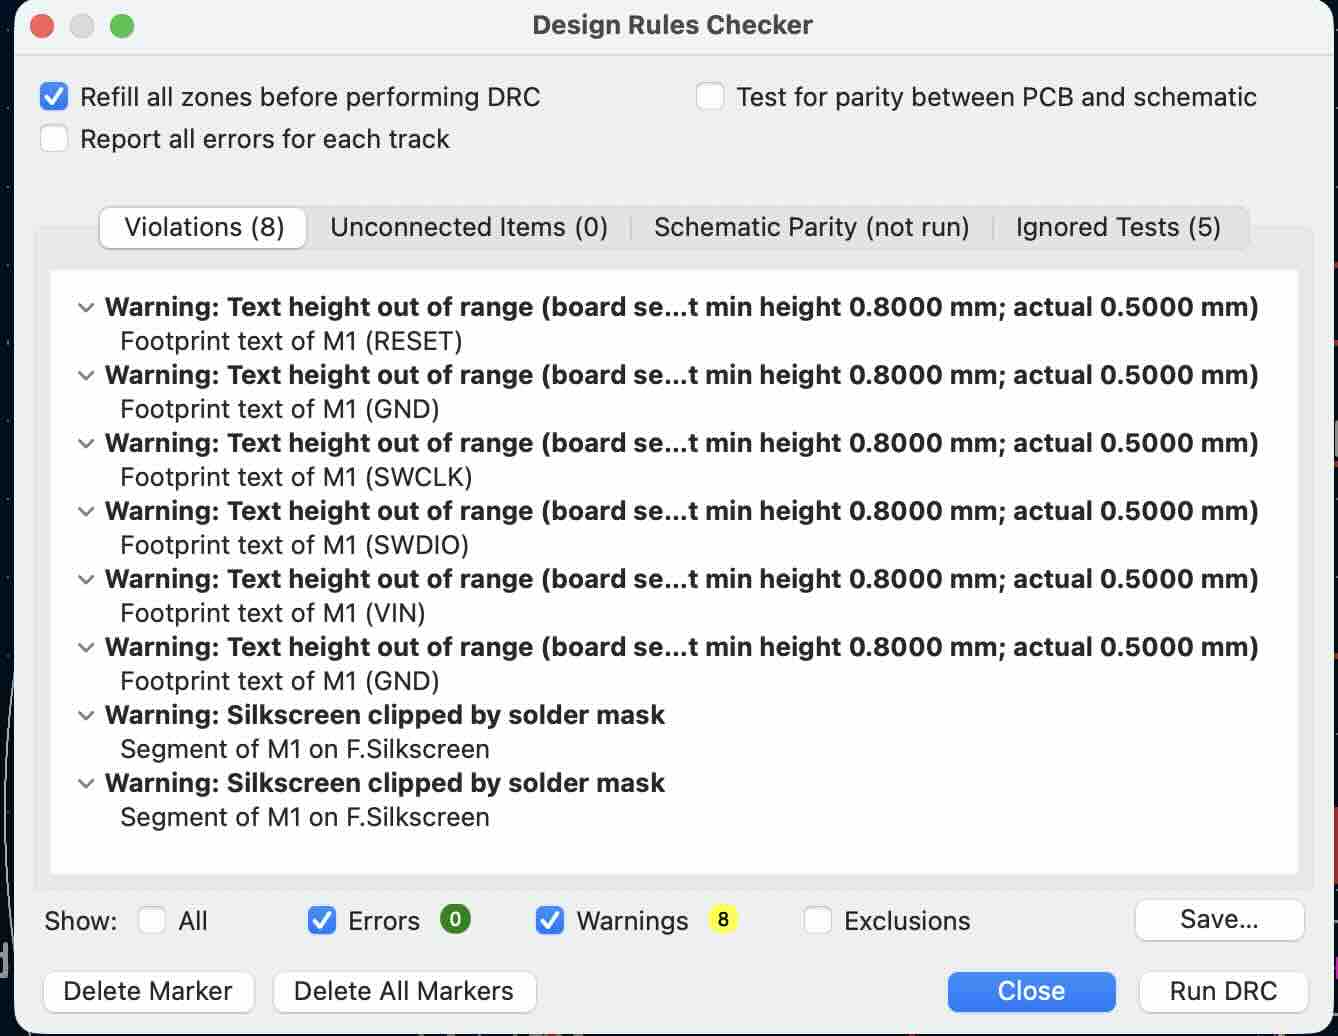
Task: Collapse the SWCLK text height warning
Action: pos(87,444)
